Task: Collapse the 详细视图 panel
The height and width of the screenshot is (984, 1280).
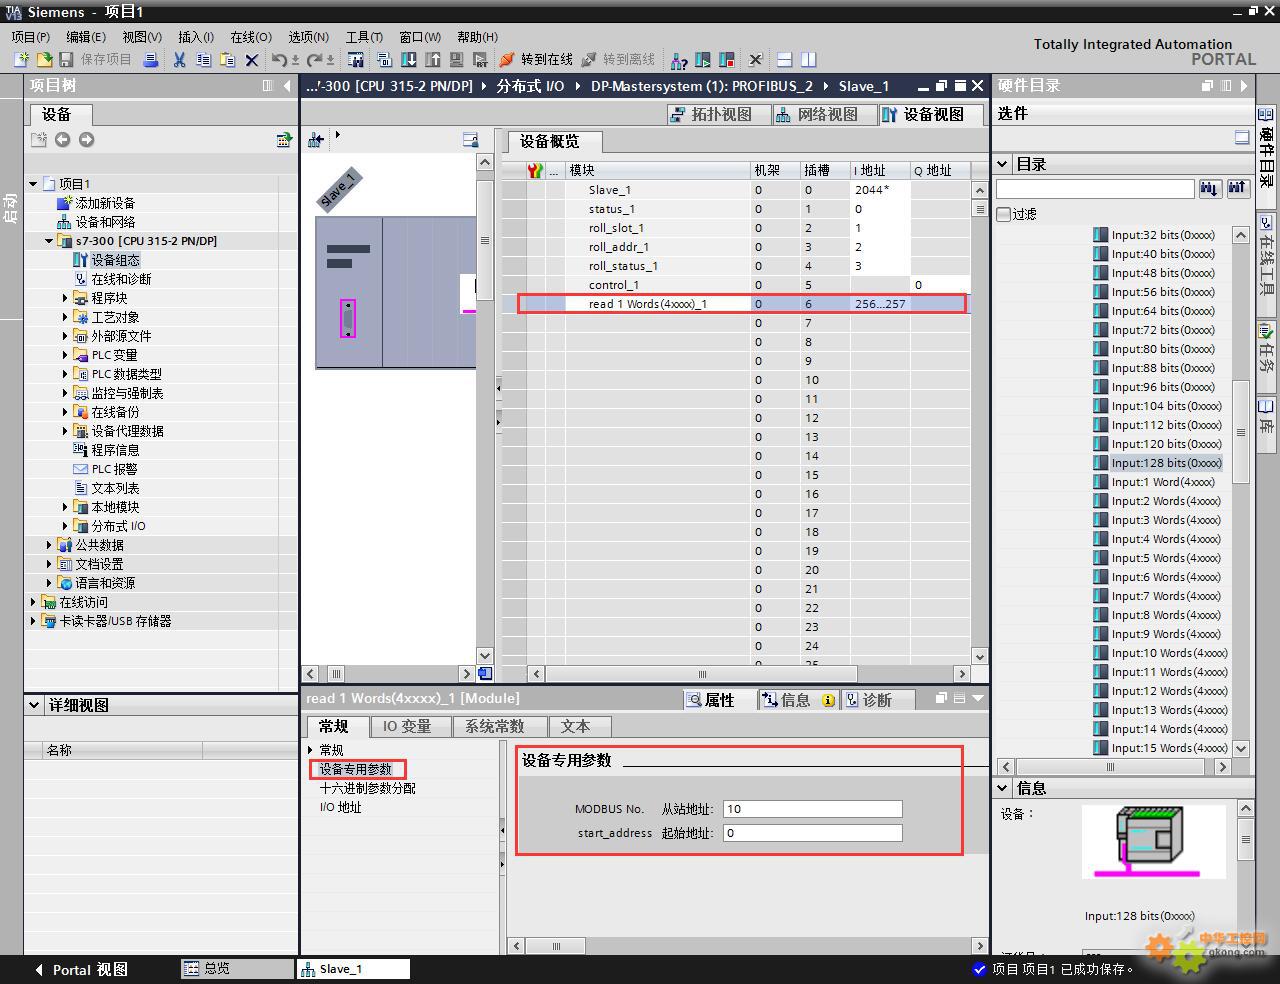Action: coord(35,705)
